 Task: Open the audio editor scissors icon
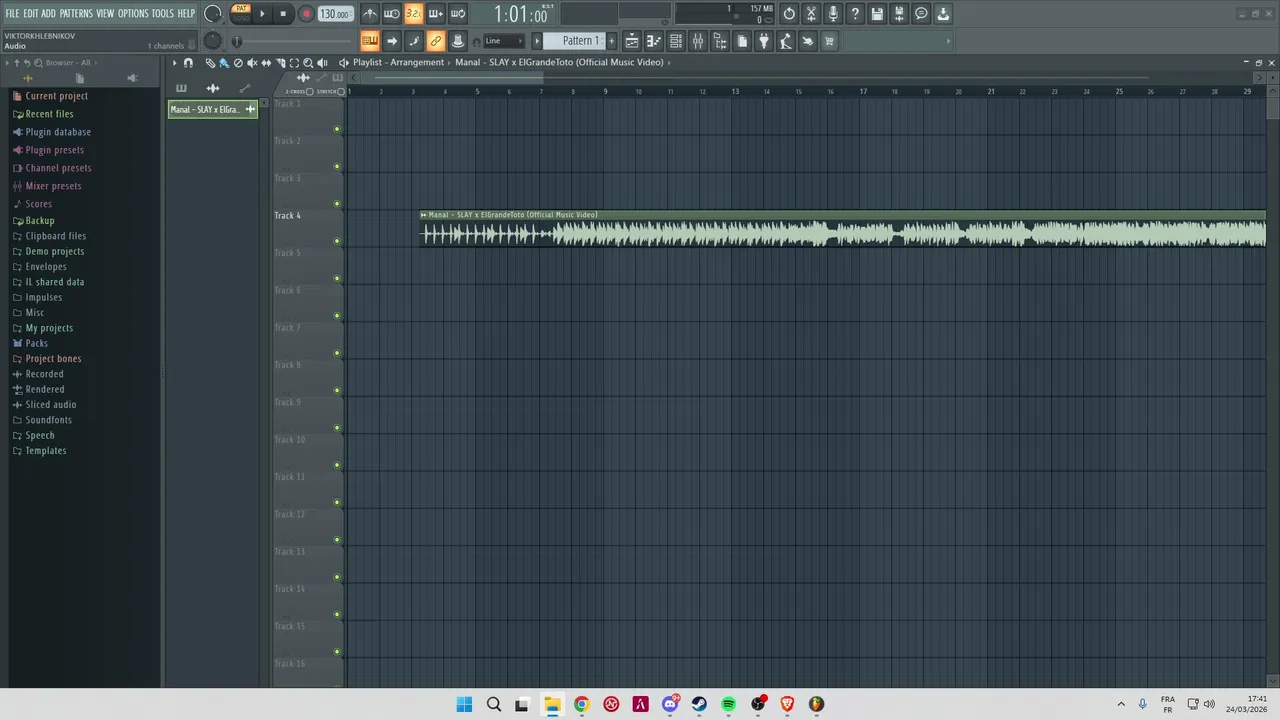pos(811,14)
